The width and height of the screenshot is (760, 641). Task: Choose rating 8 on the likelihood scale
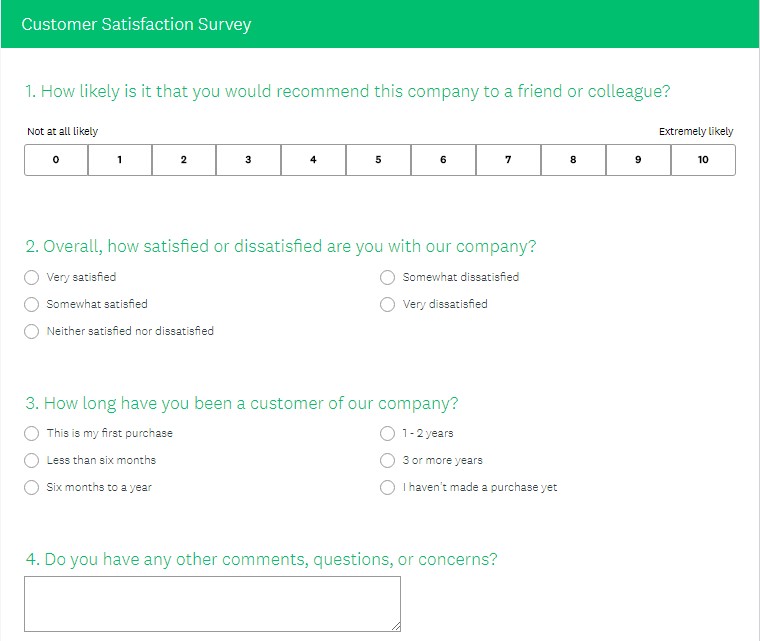coord(573,160)
